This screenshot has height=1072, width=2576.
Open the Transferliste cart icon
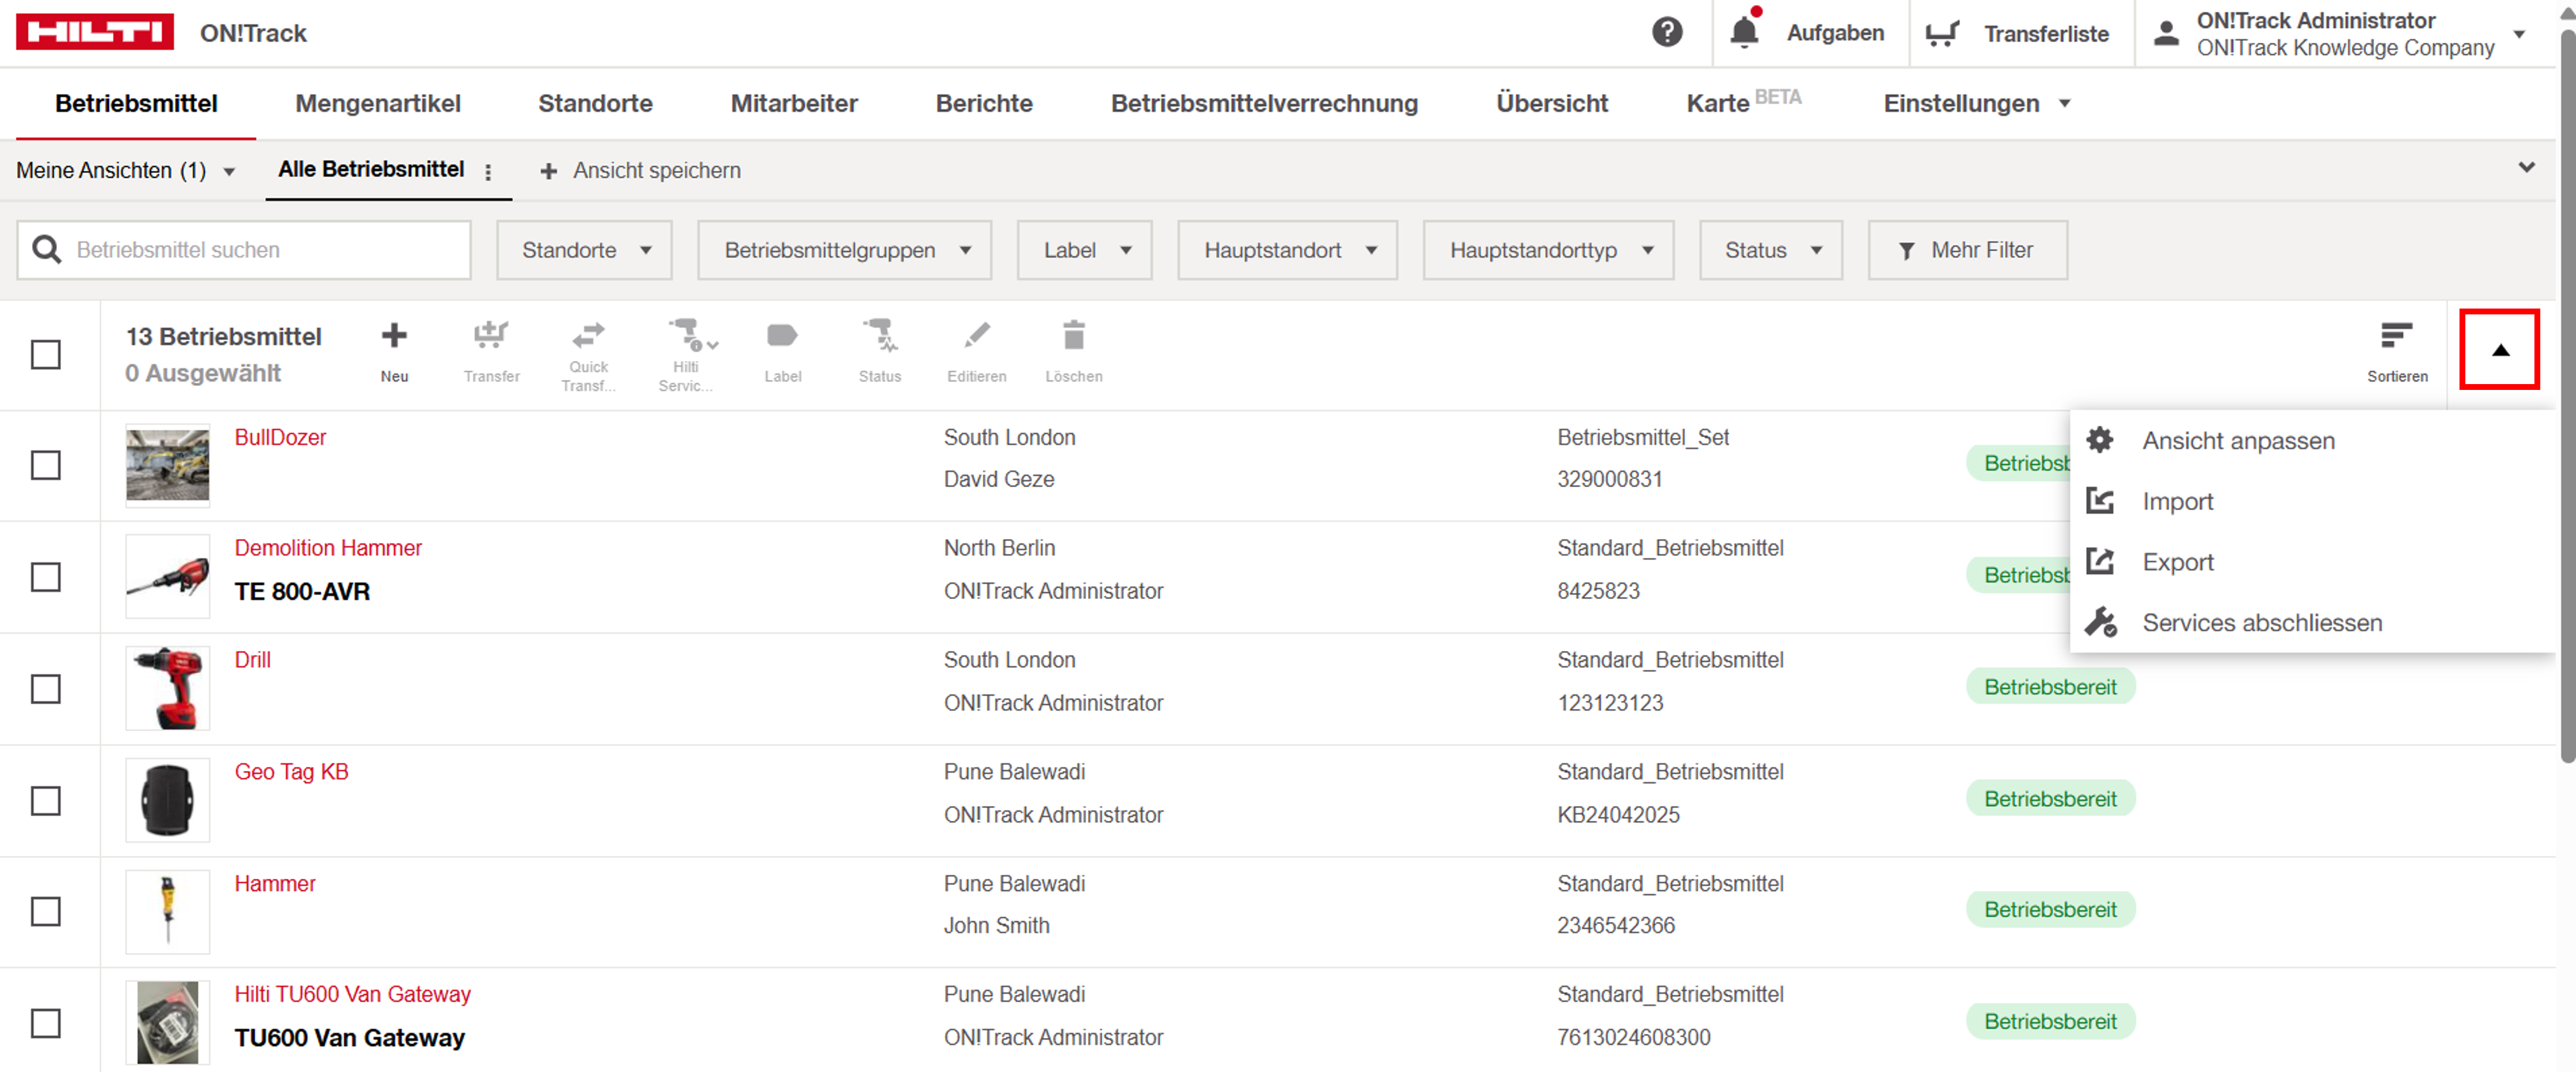1942,33
